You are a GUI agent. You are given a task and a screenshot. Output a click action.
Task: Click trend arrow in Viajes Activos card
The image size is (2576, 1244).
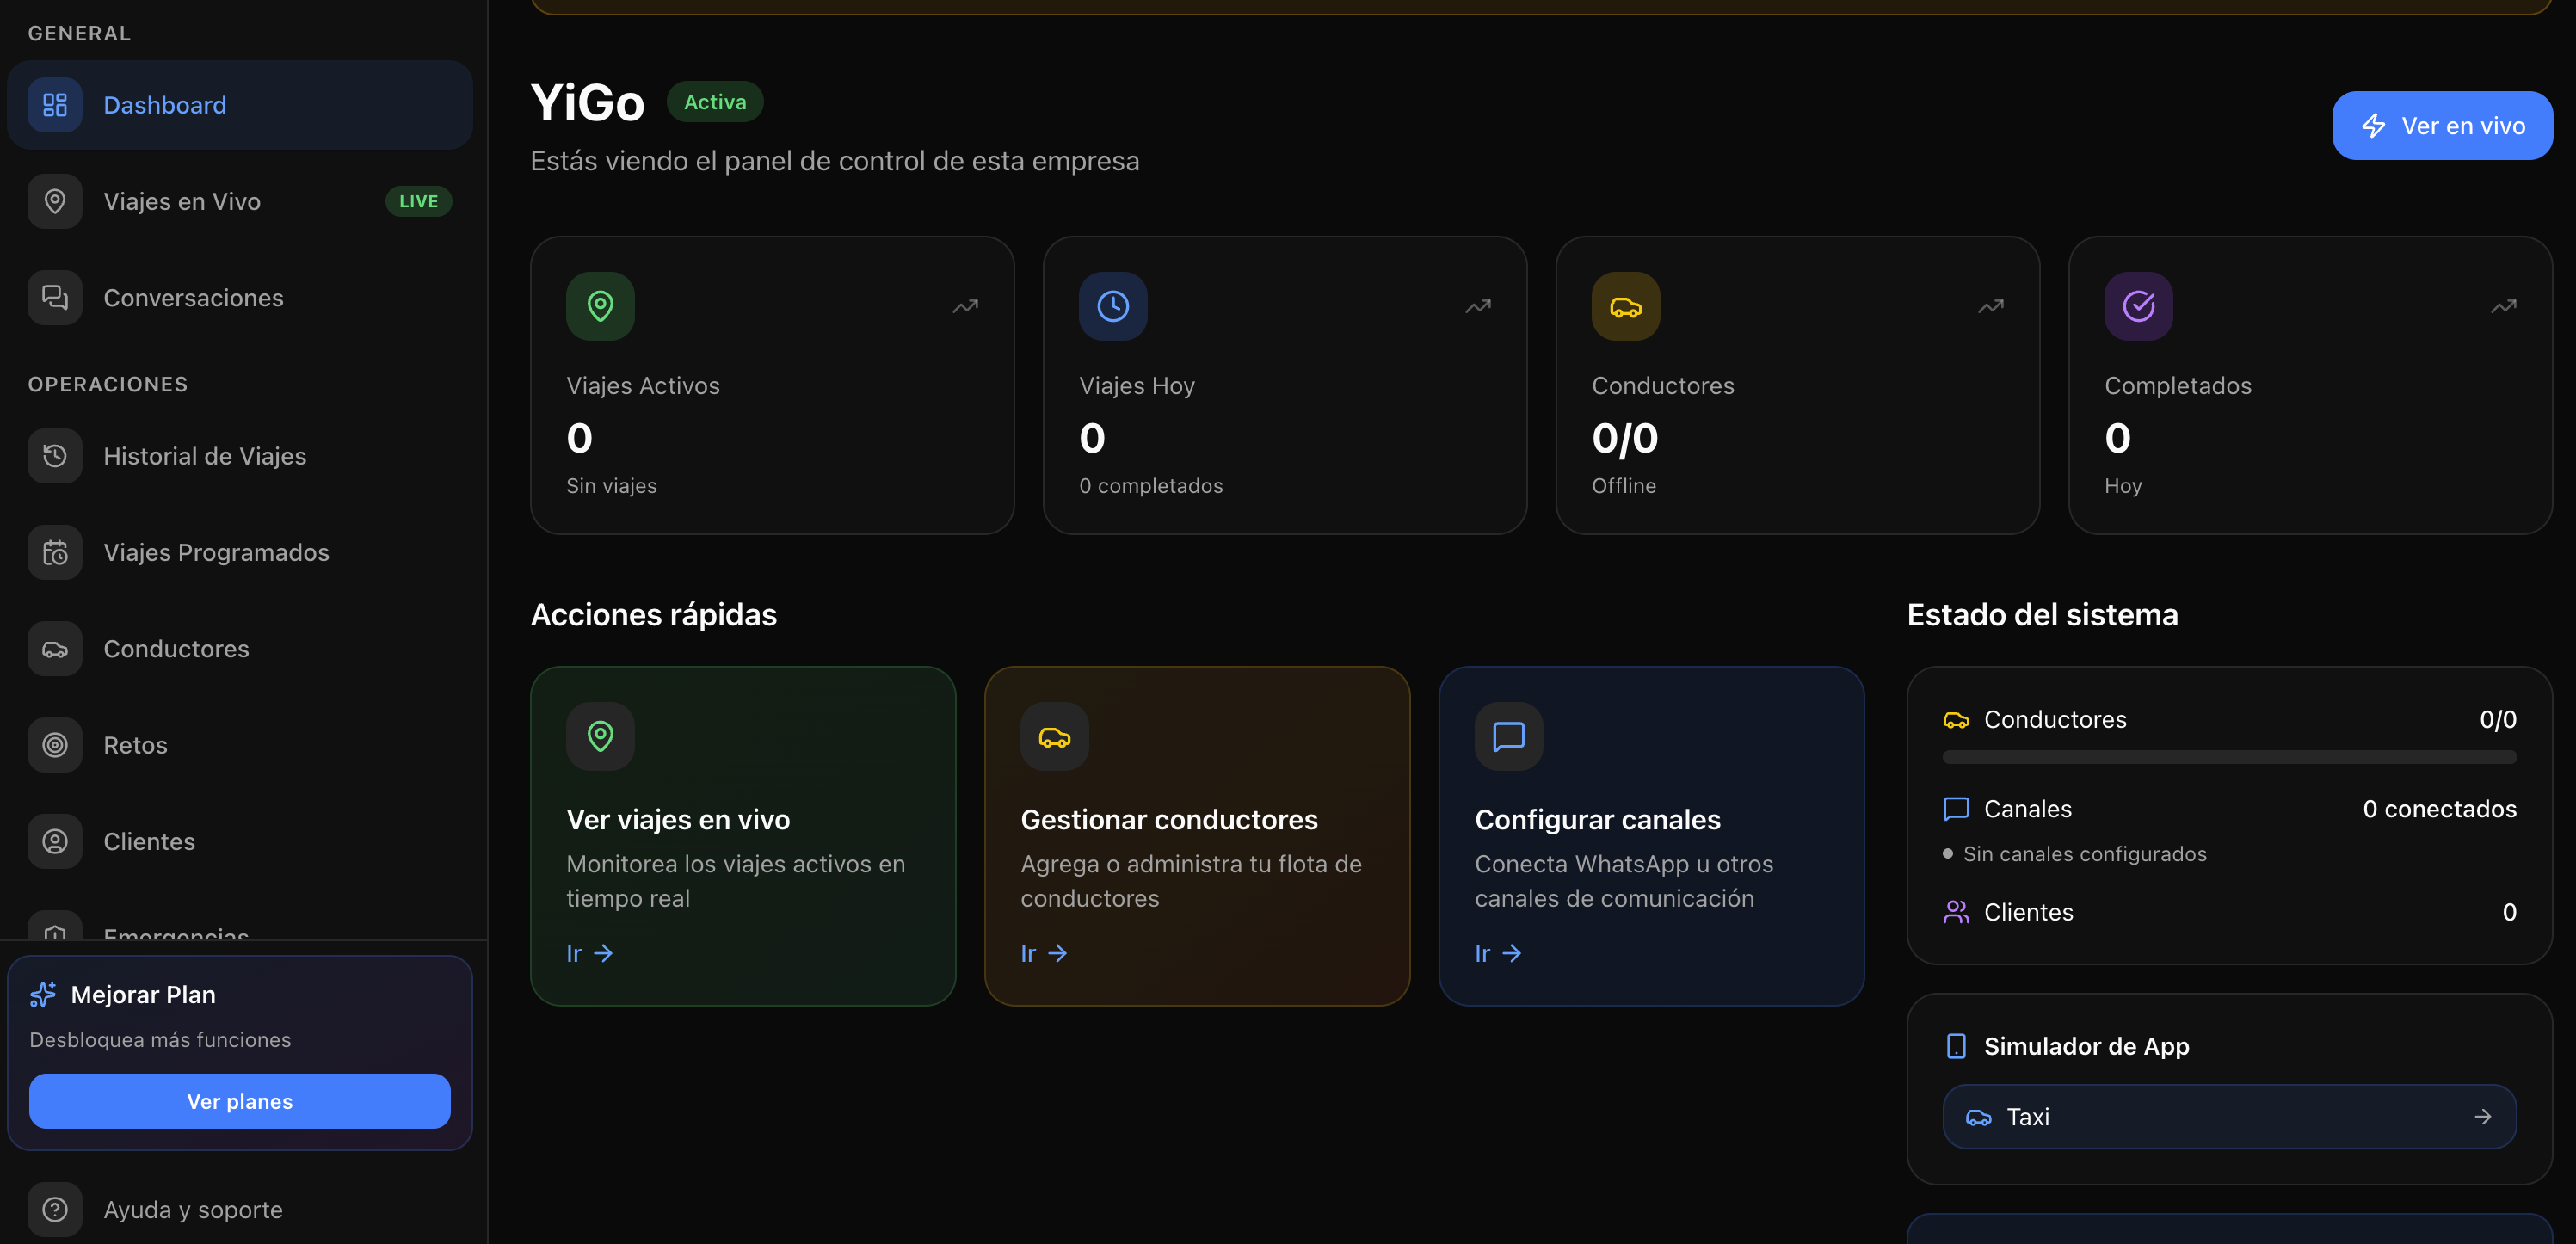point(965,306)
